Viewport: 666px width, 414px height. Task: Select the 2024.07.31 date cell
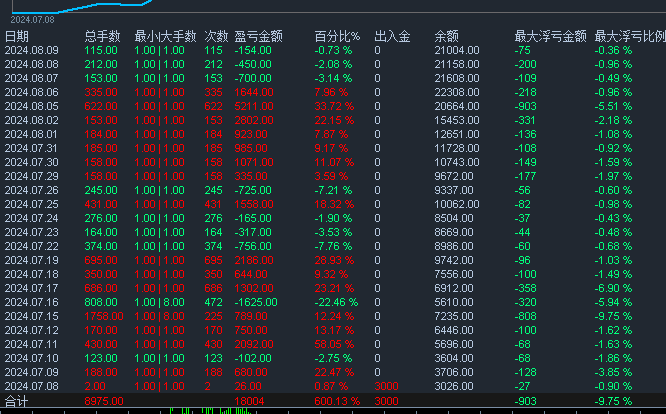coord(31,149)
